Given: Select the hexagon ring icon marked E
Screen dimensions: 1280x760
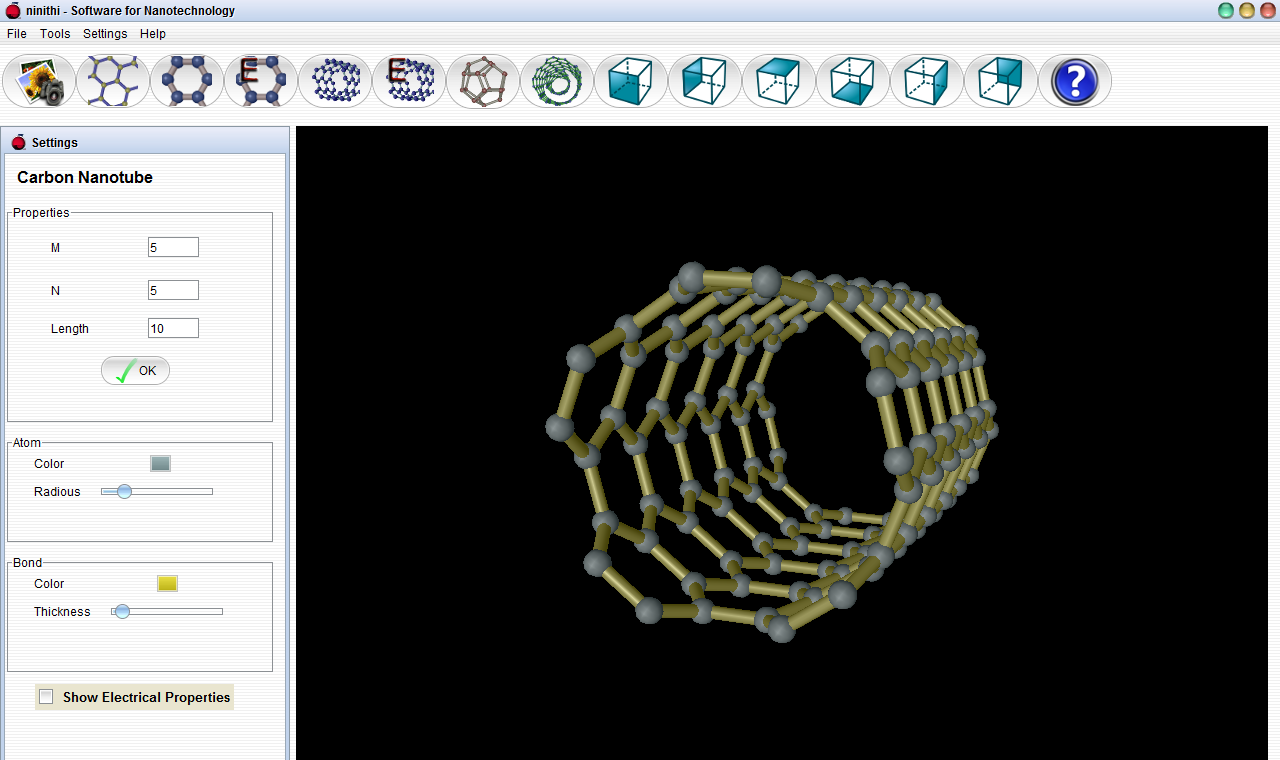Looking at the screenshot, I should [x=261, y=81].
